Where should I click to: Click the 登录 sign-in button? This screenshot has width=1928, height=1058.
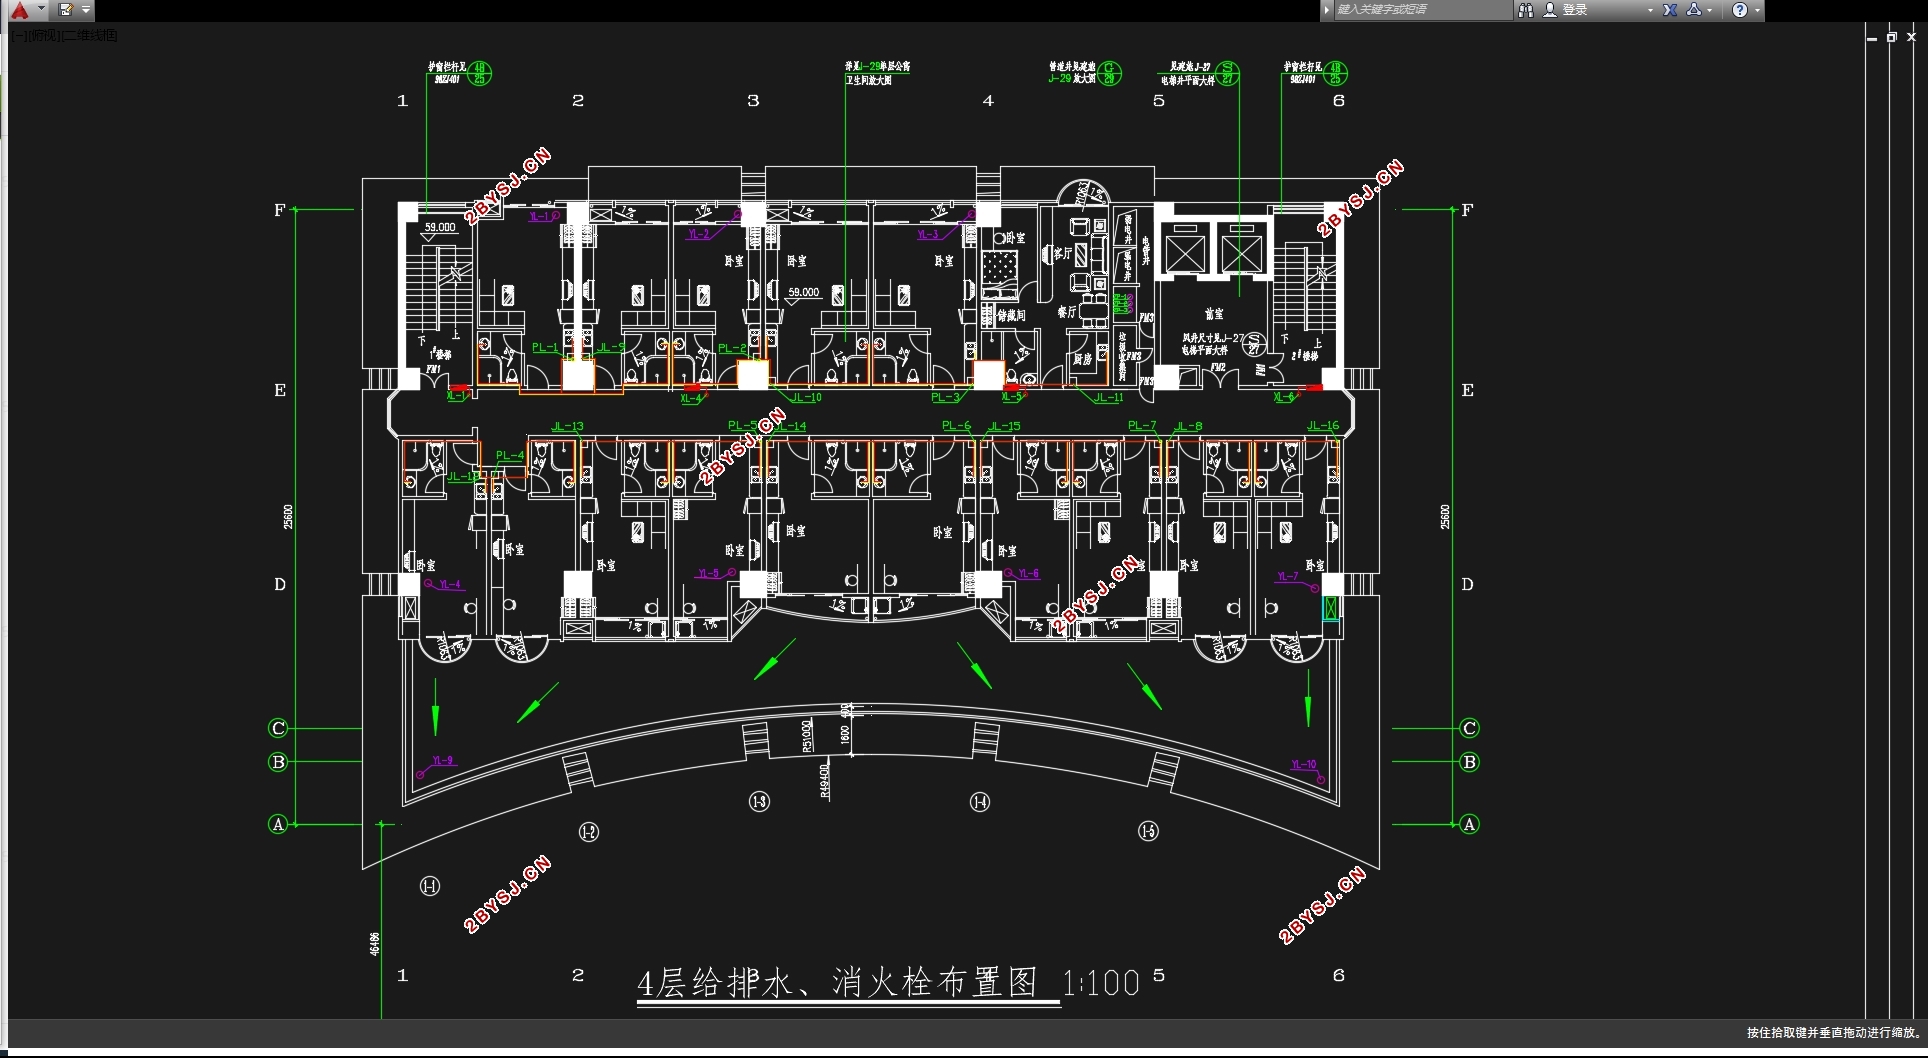point(1566,10)
